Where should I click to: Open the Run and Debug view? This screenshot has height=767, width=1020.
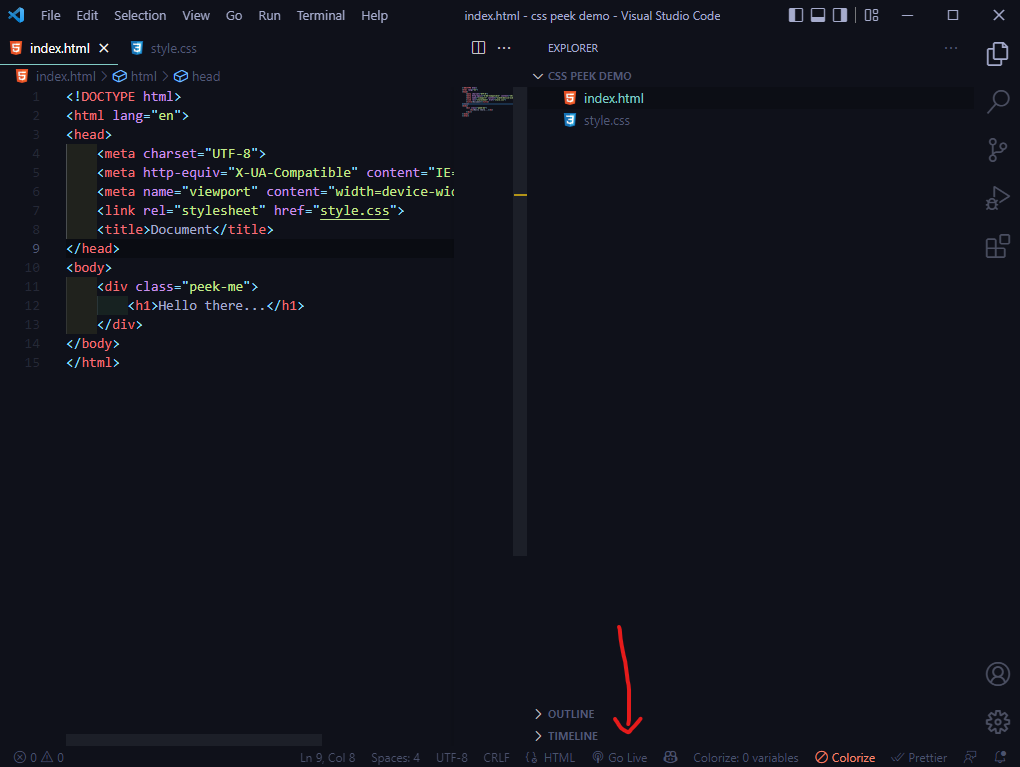coord(997,198)
